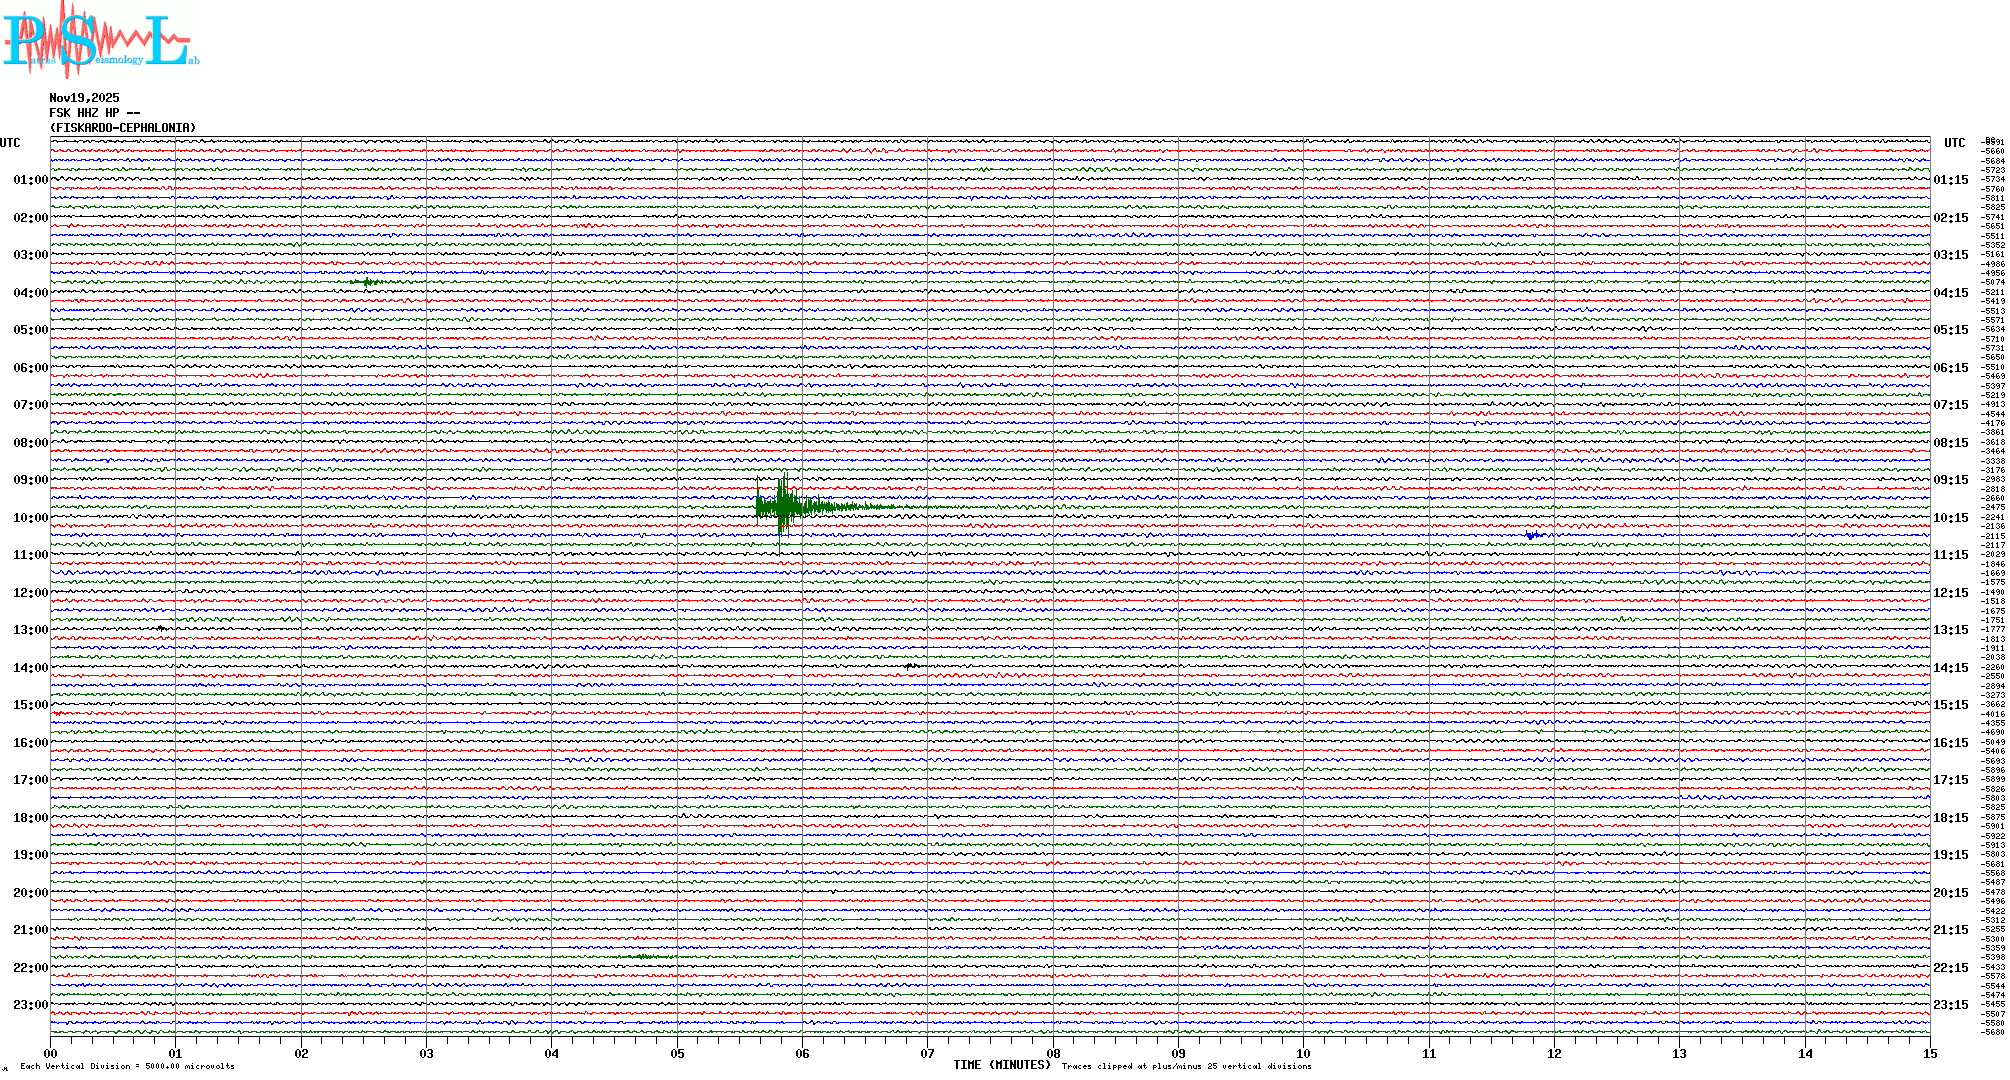Click the black blip on the 14:00 trace
The height and width of the screenshot is (1080, 2010).
(911, 666)
